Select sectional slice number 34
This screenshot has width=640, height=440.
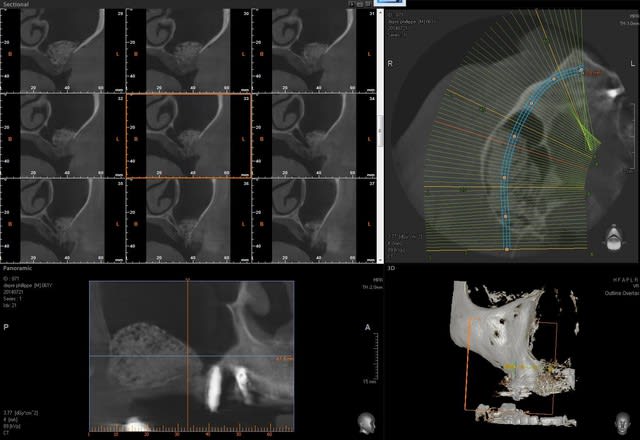pos(314,136)
